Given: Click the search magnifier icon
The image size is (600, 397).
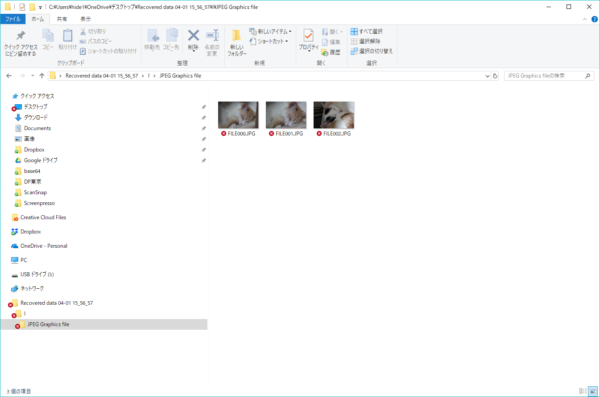Looking at the screenshot, I should point(587,76).
